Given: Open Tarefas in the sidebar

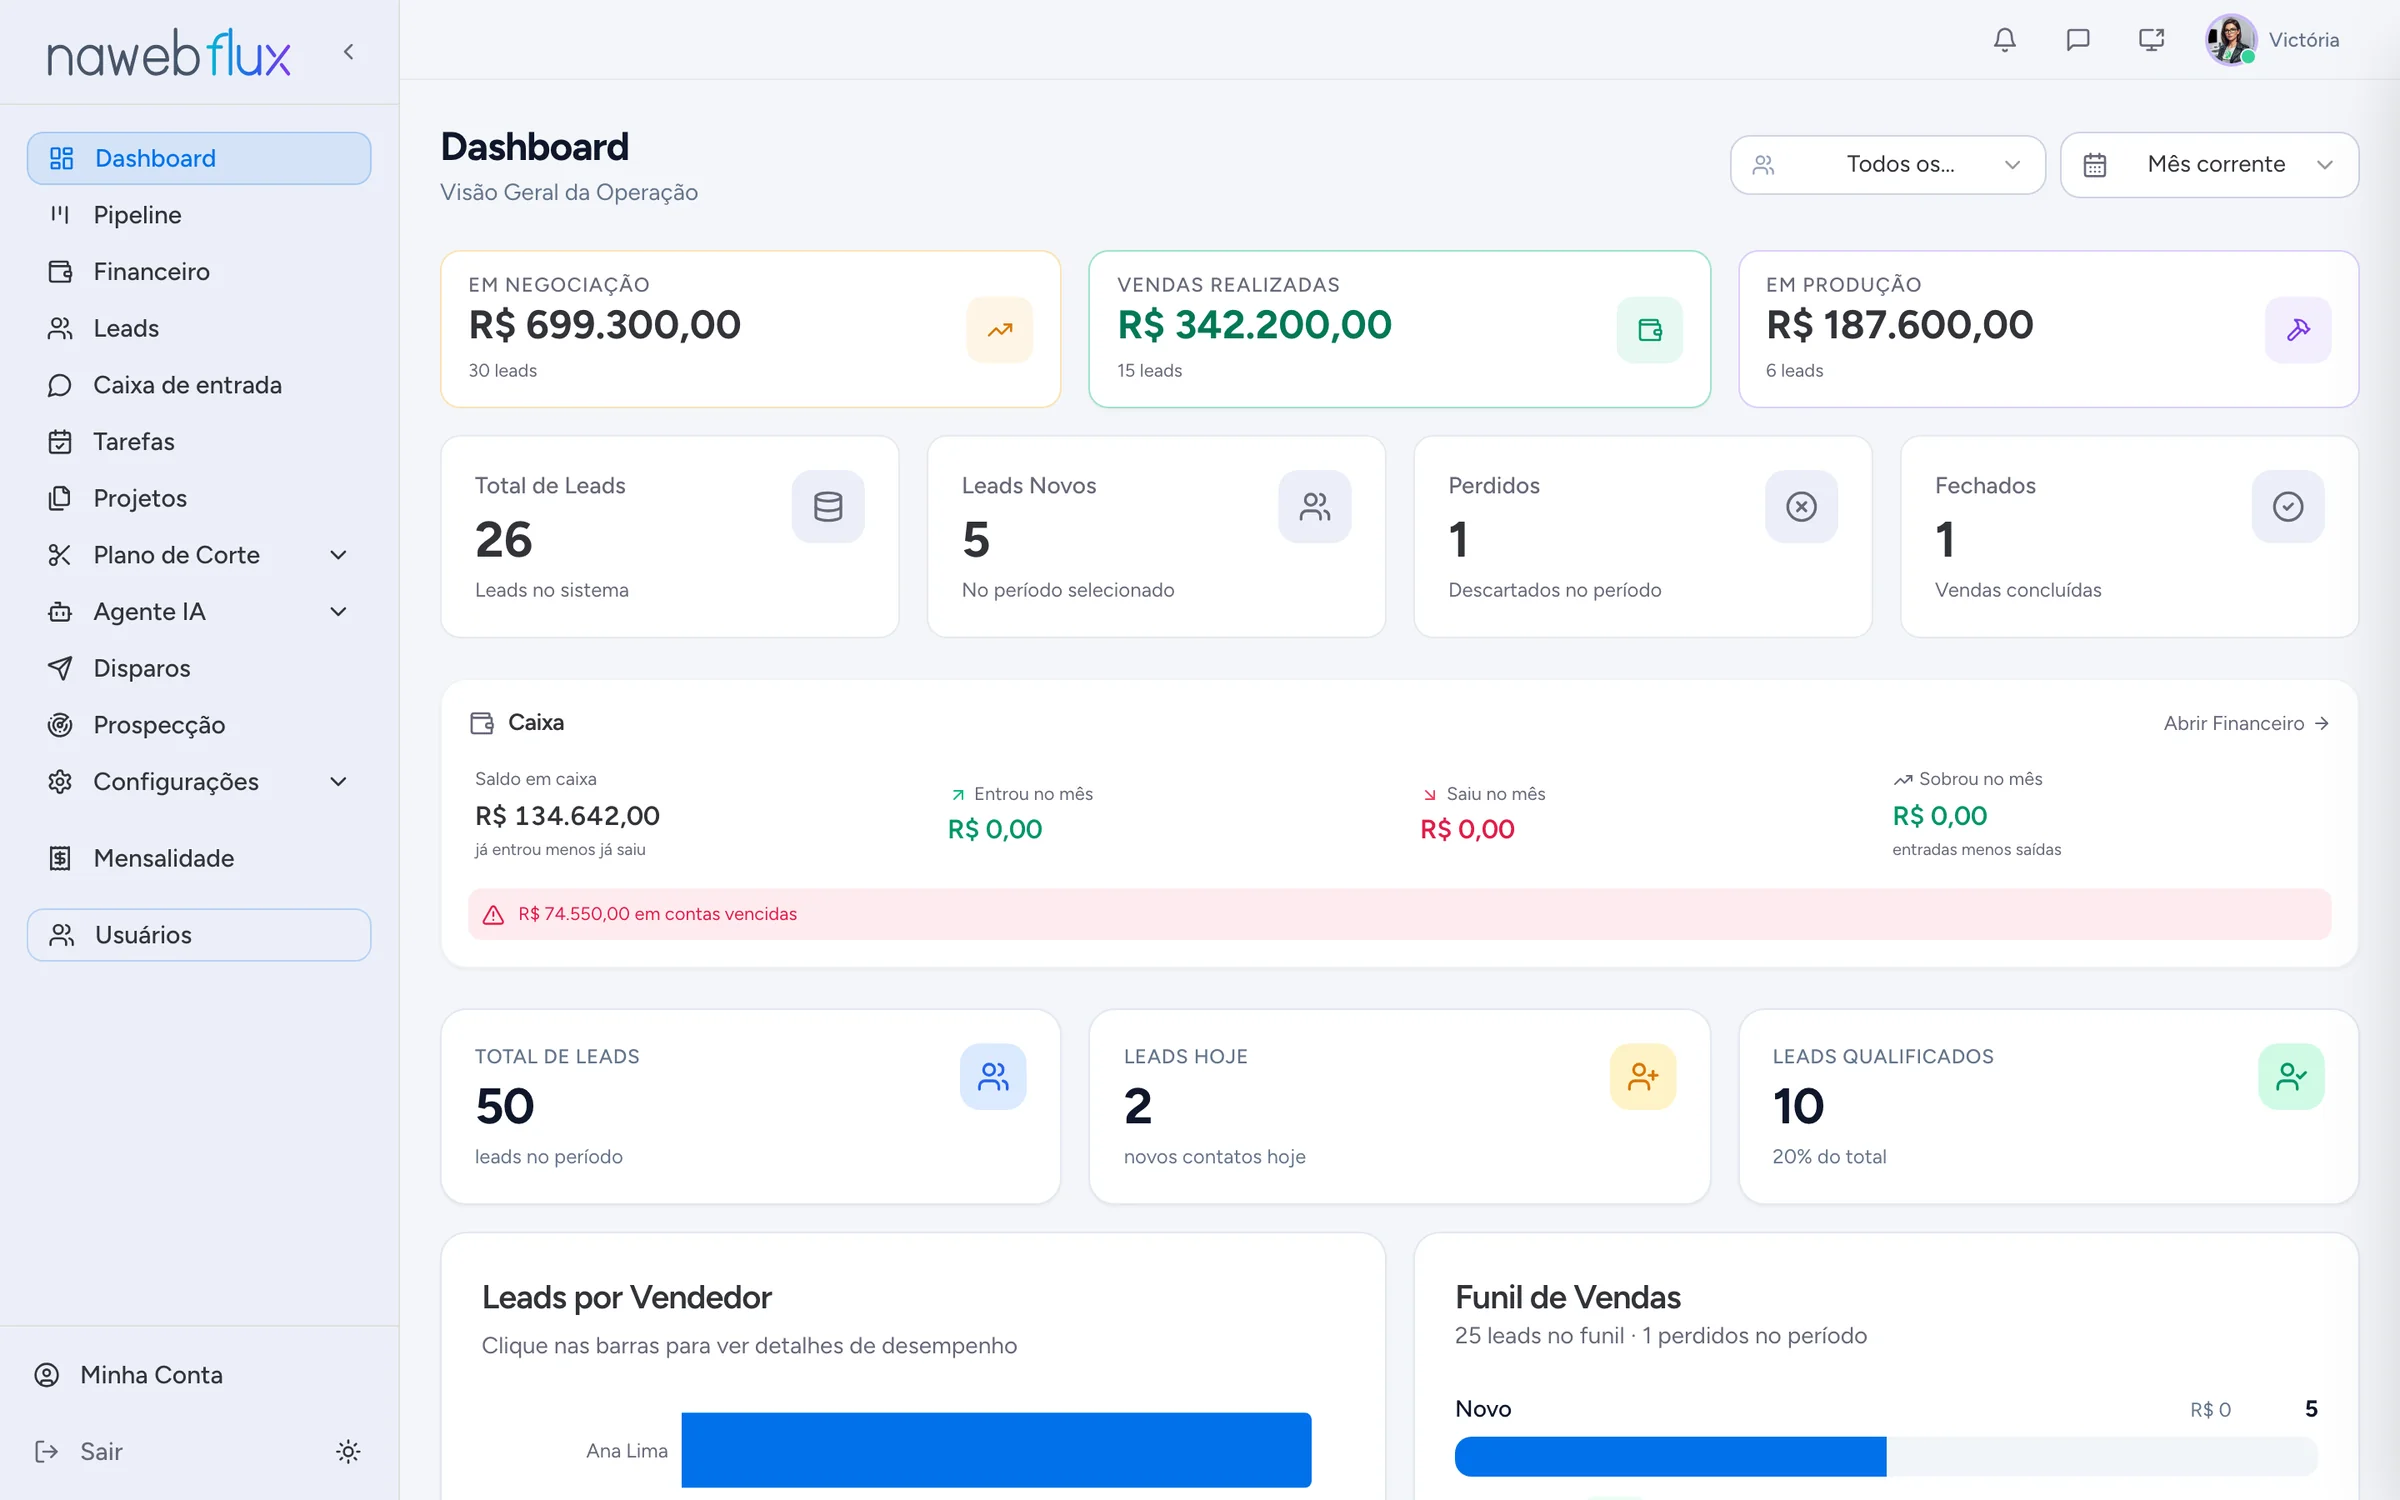Looking at the screenshot, I should (199, 441).
